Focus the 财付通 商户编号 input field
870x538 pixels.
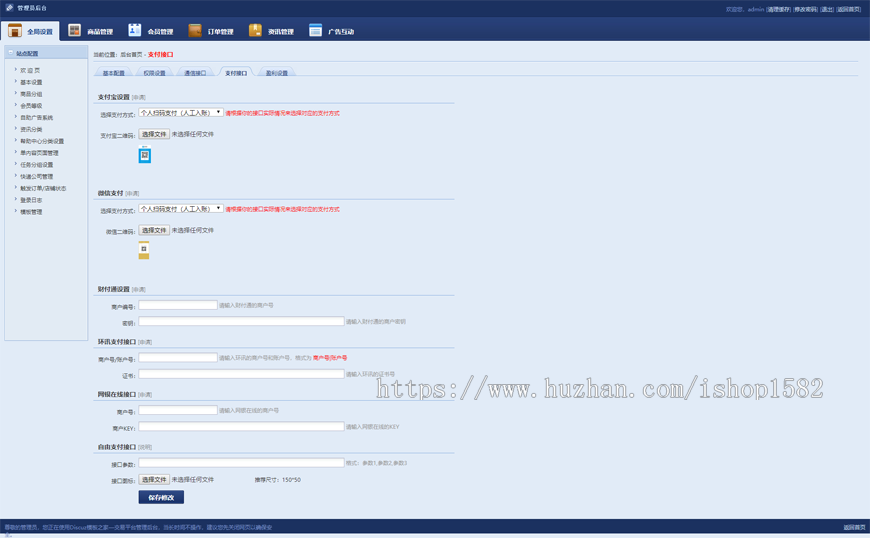(x=178, y=305)
